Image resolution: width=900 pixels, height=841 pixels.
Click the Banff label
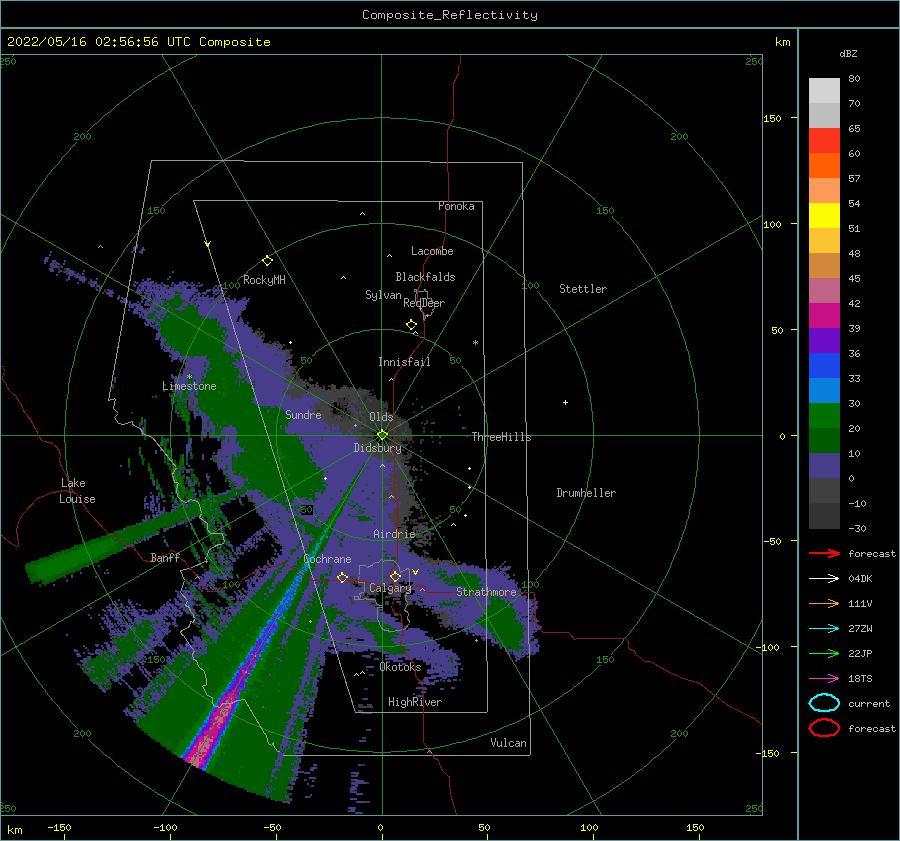[165, 557]
